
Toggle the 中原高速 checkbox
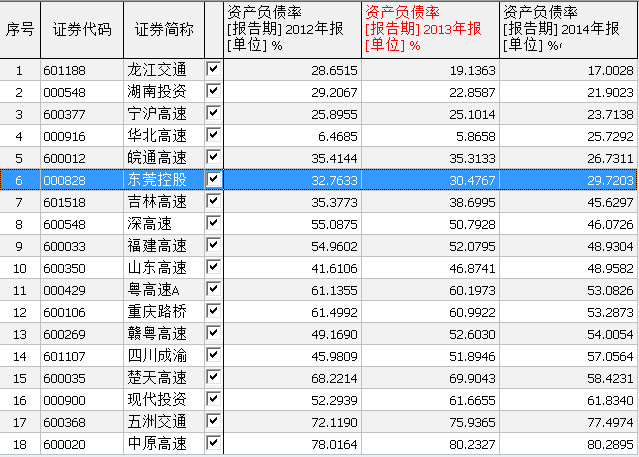214,443
